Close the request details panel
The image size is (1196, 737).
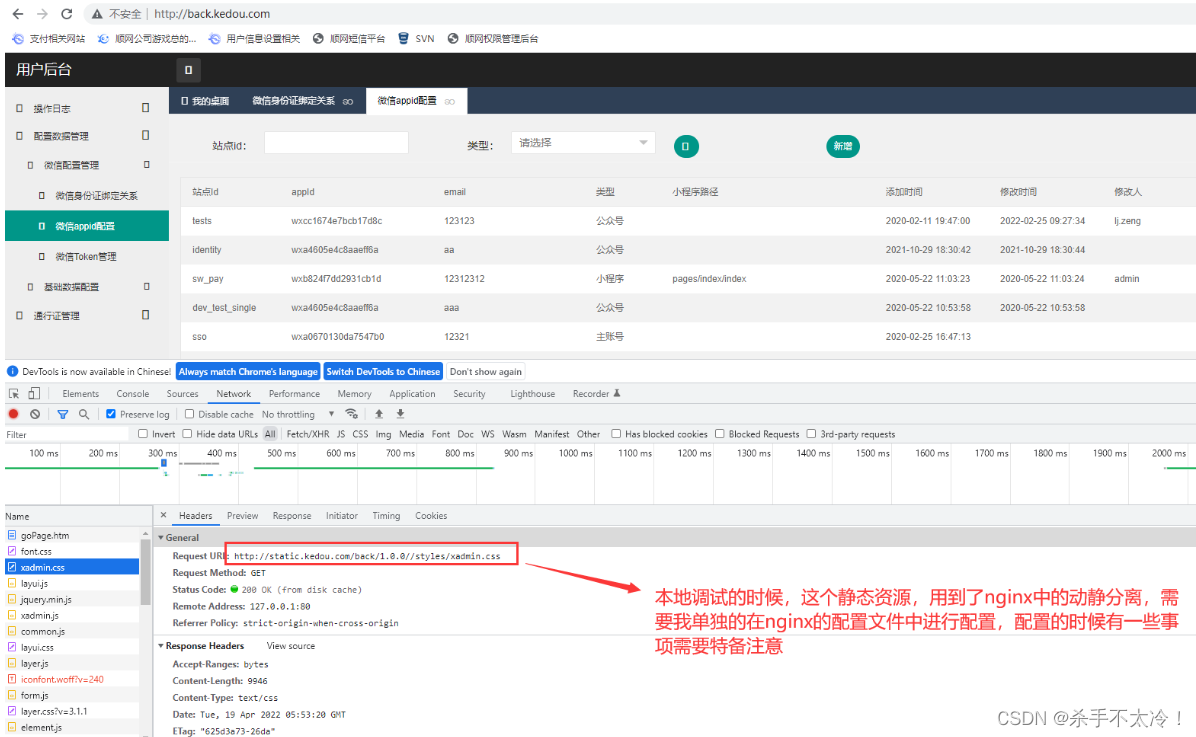click(x=163, y=516)
